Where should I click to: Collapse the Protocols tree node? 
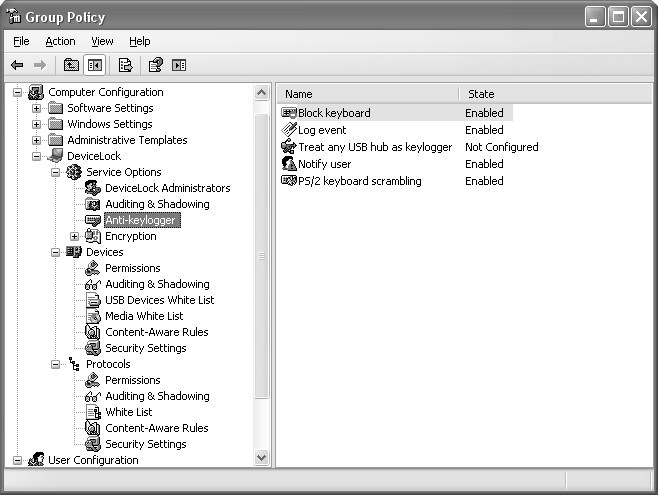point(56,364)
